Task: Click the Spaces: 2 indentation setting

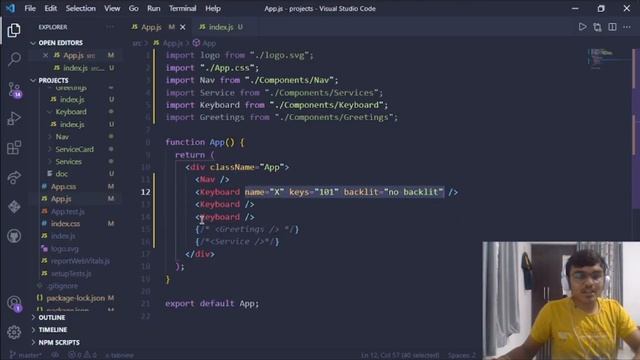Action: coord(462,355)
